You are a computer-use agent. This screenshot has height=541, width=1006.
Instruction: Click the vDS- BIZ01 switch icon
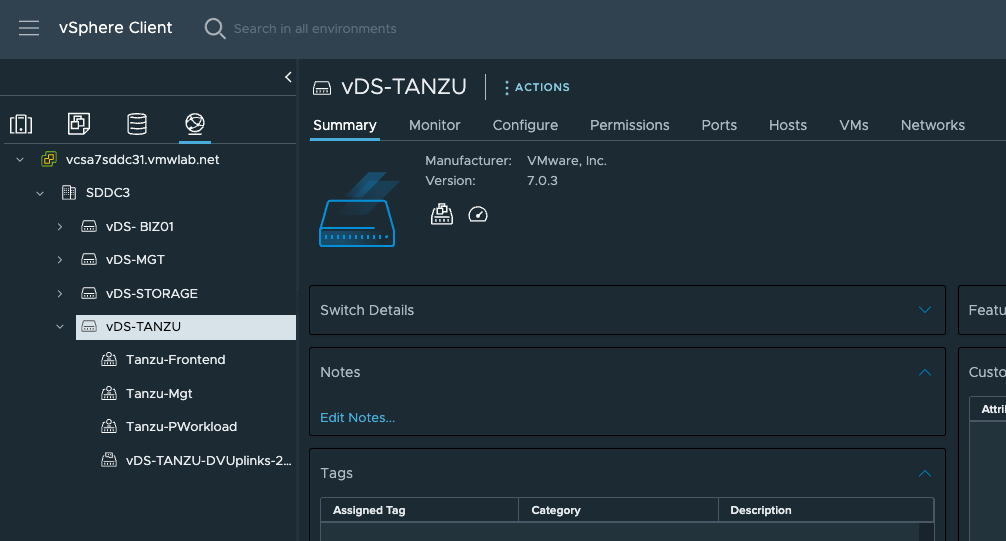89,227
